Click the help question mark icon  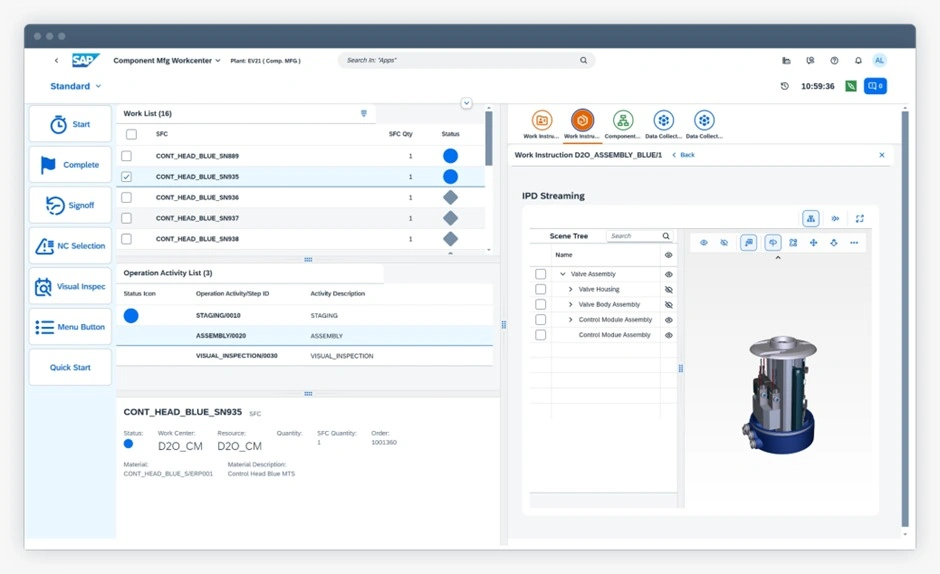click(x=834, y=61)
